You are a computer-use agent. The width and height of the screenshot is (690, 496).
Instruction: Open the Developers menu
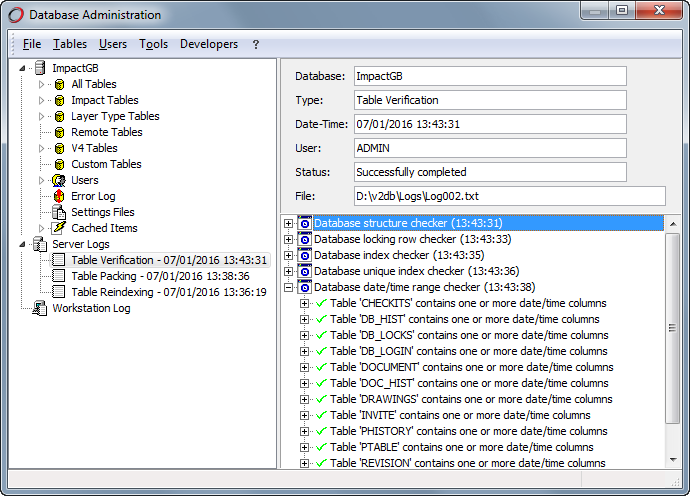209,44
